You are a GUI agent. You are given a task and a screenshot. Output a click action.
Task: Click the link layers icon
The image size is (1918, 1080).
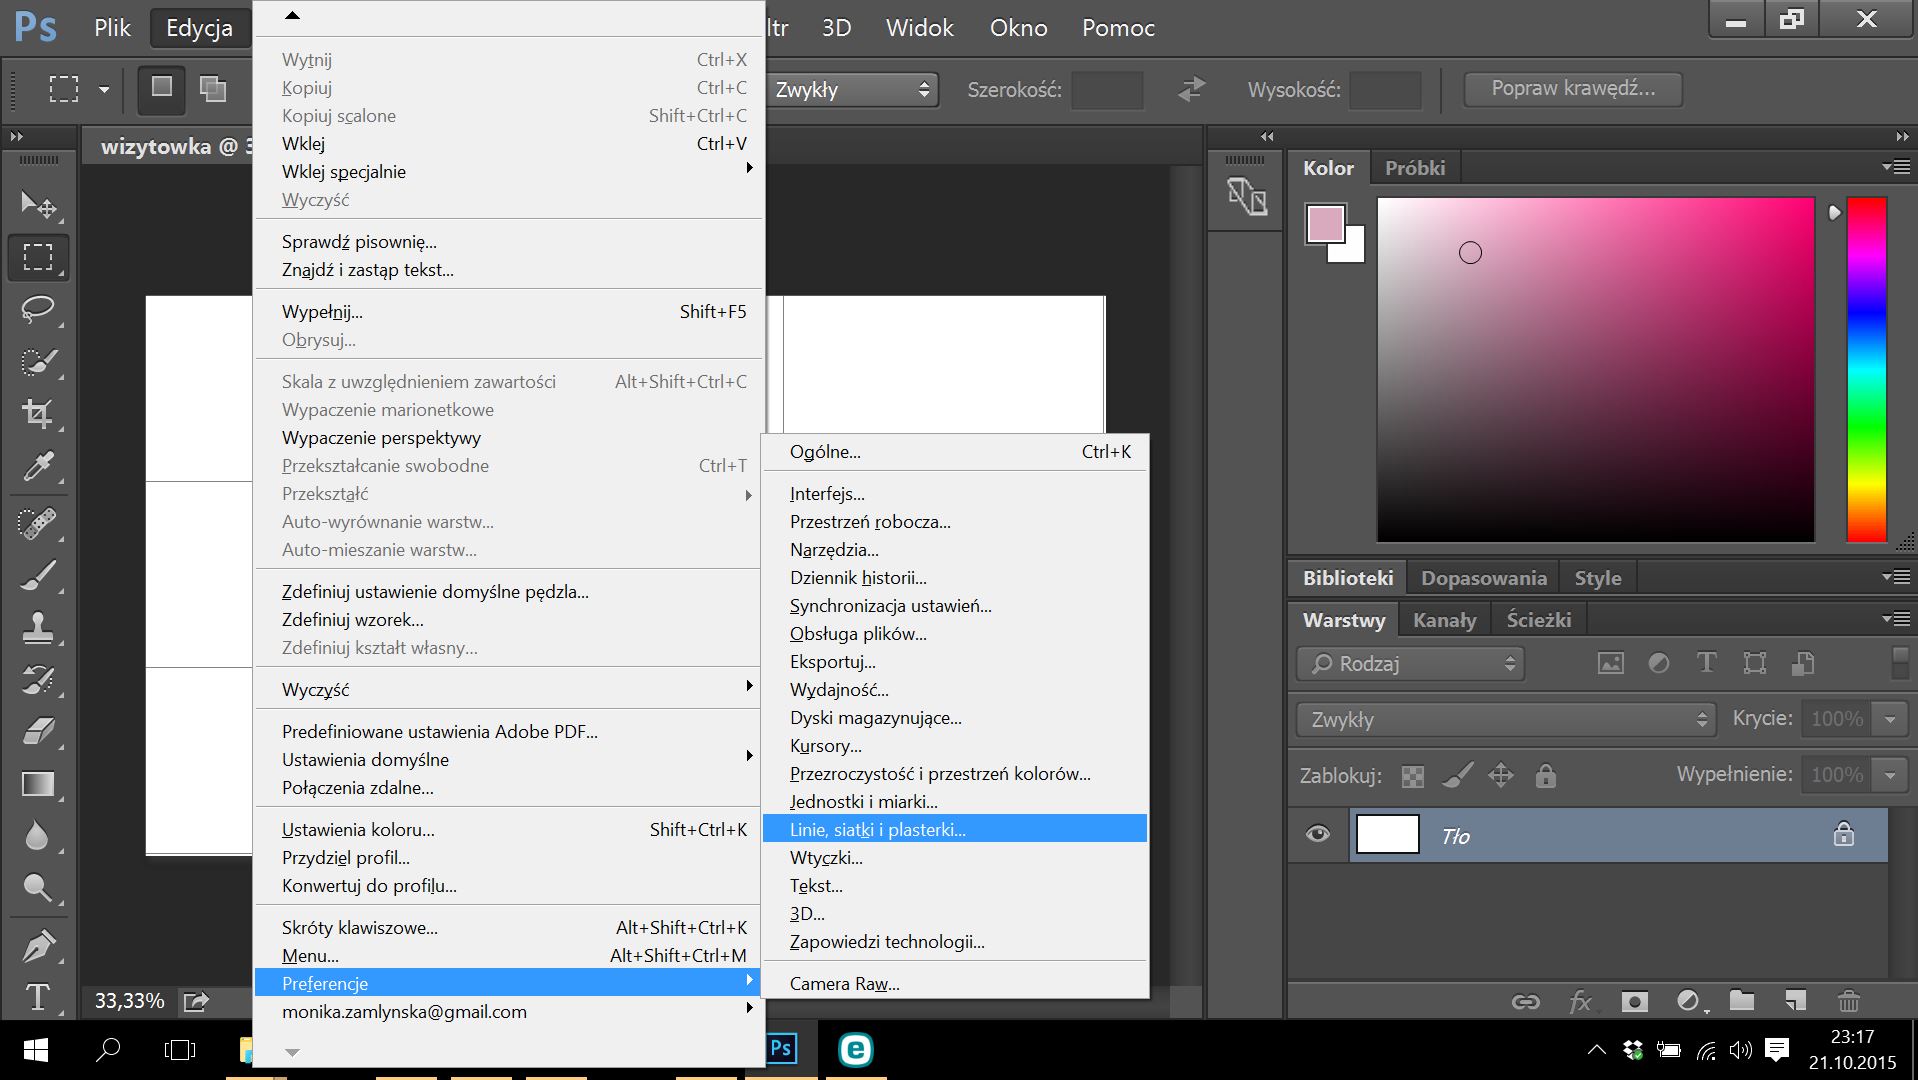point(1525,1001)
